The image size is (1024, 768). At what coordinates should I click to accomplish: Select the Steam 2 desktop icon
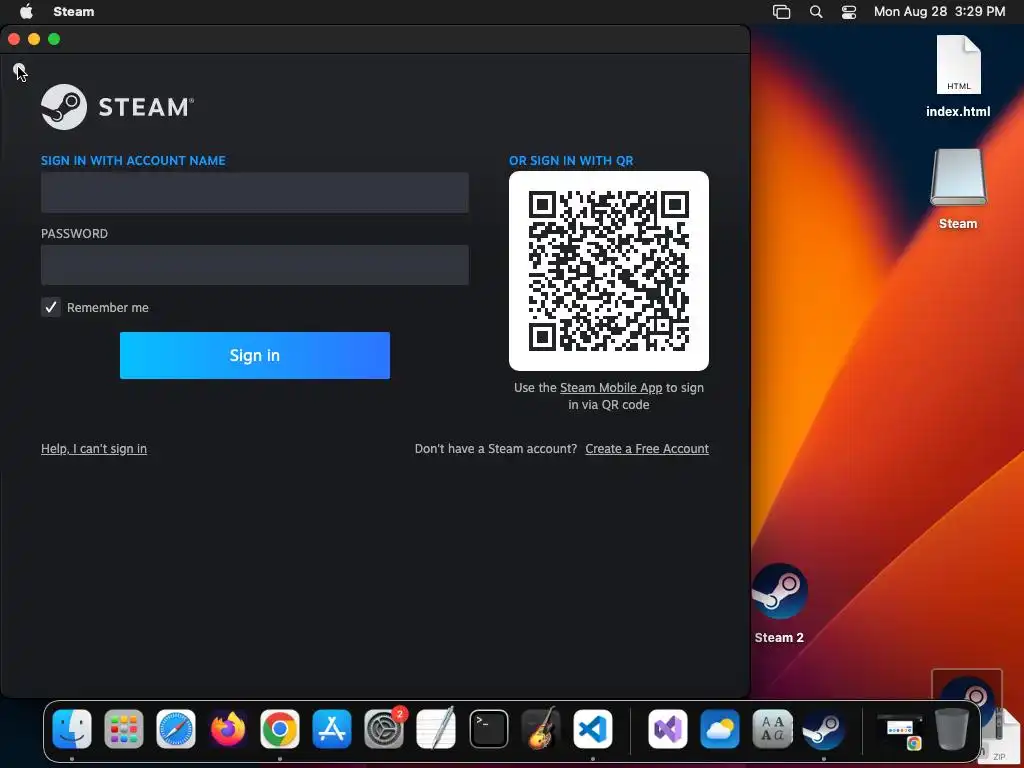(x=779, y=603)
